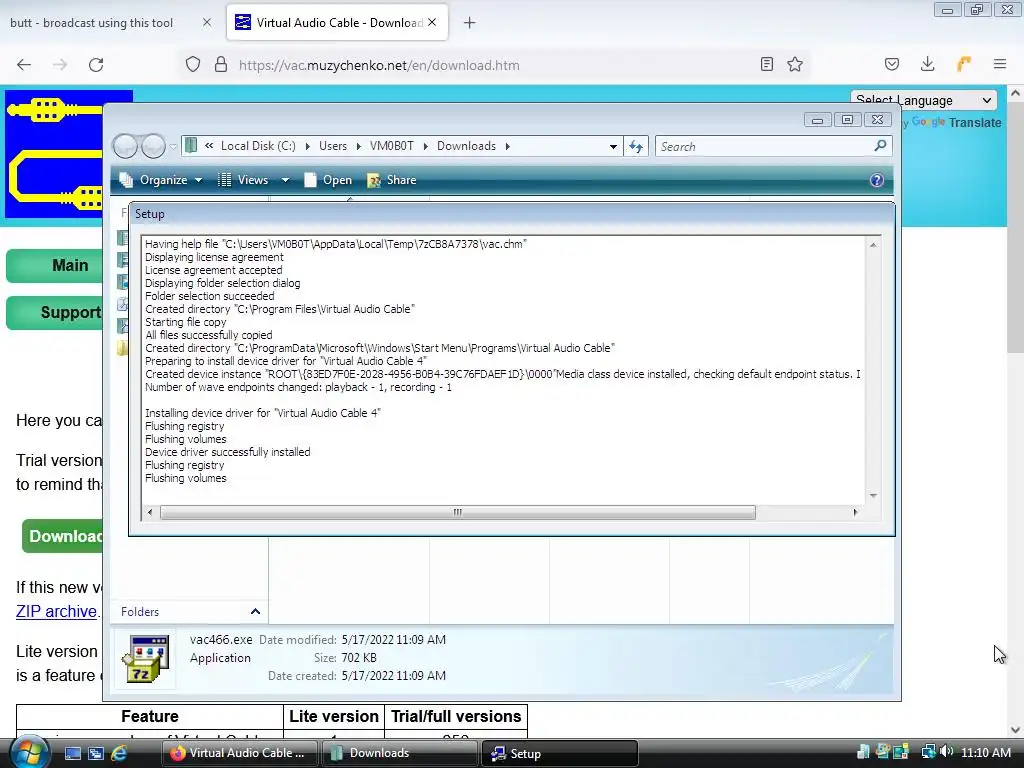Select Downloads in the Explorer breadcrumb
The height and width of the screenshot is (768, 1024).
point(466,146)
